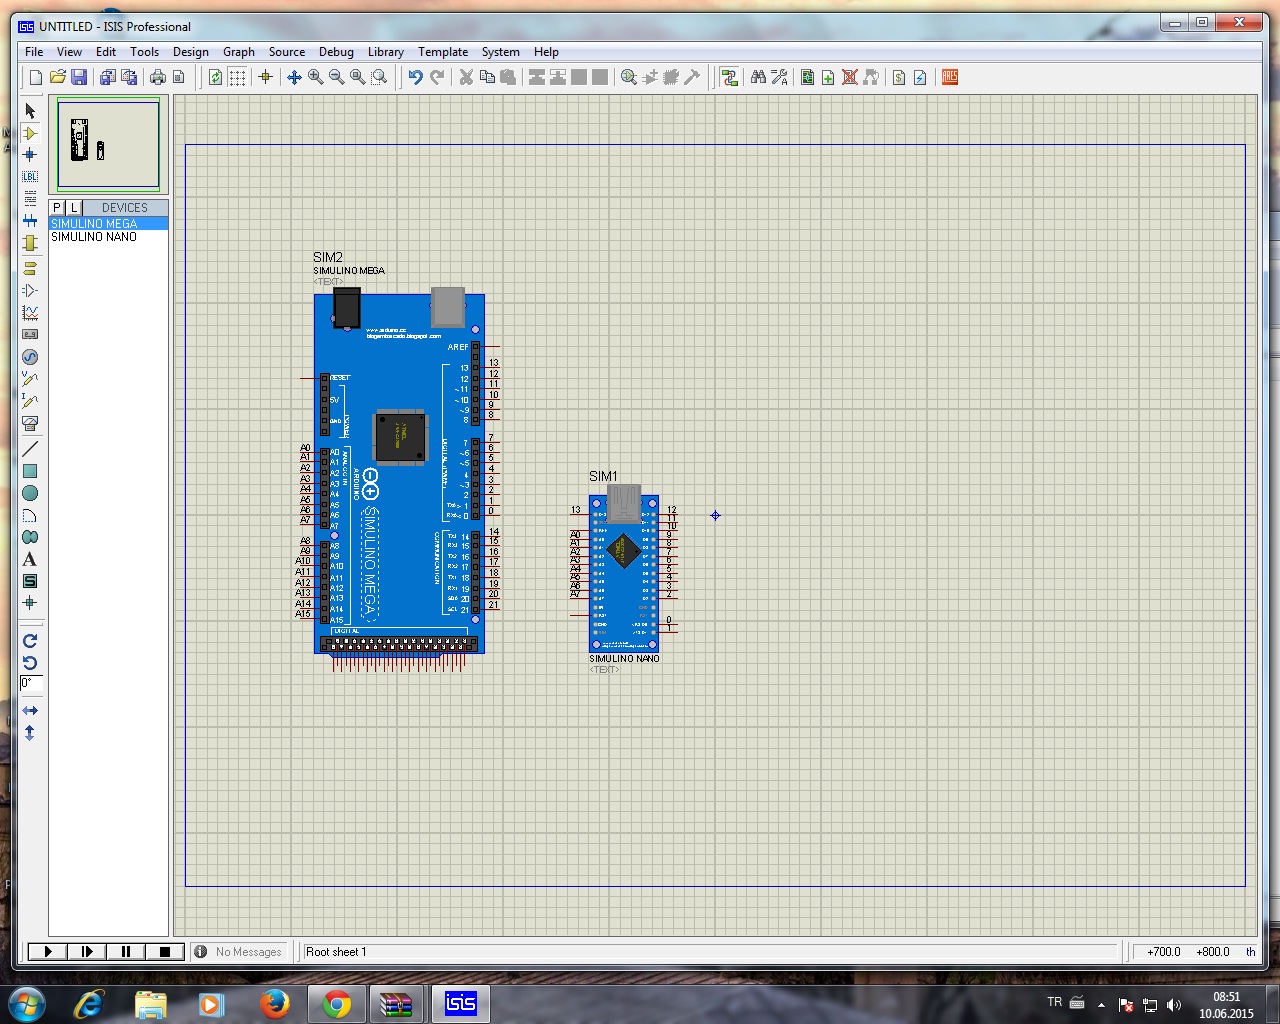Screen dimensions: 1280x1024
Task: Select SIMULINO NANO in devices list
Action: point(108,237)
